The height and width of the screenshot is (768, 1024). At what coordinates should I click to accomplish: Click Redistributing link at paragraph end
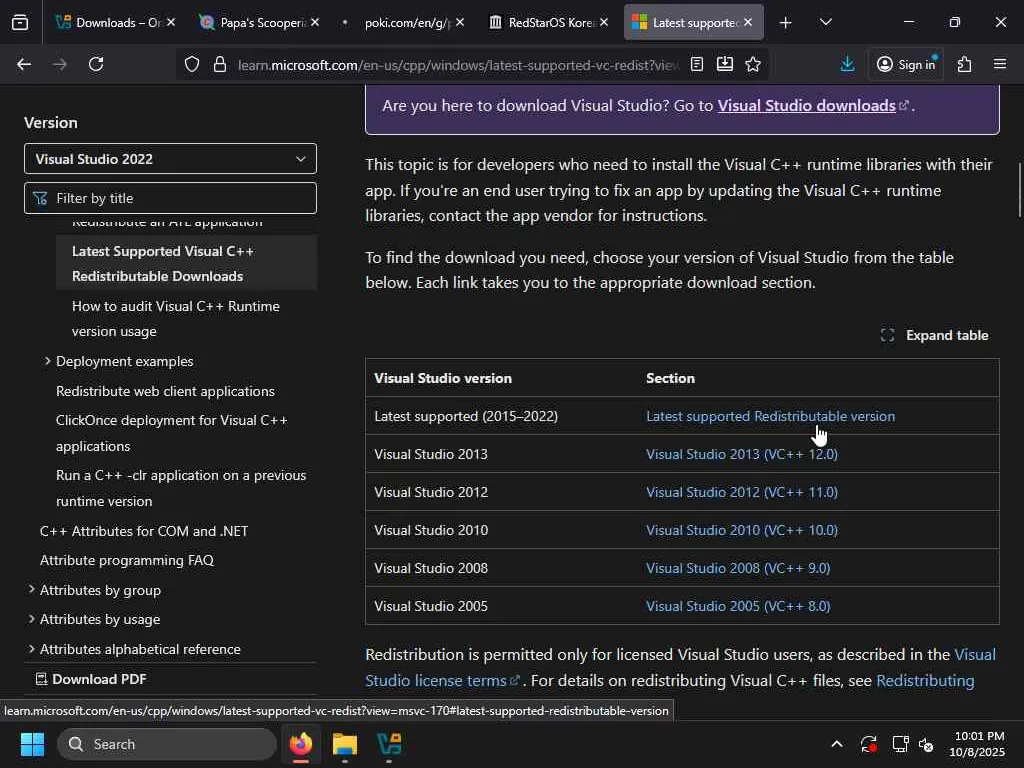point(925,680)
